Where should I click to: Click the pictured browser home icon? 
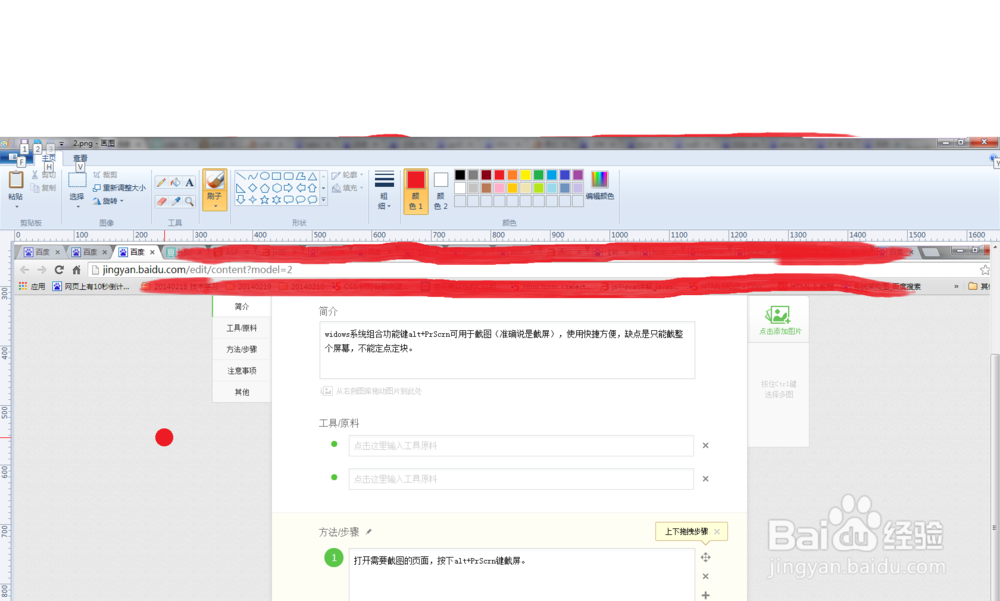pyautogui.click(x=77, y=270)
